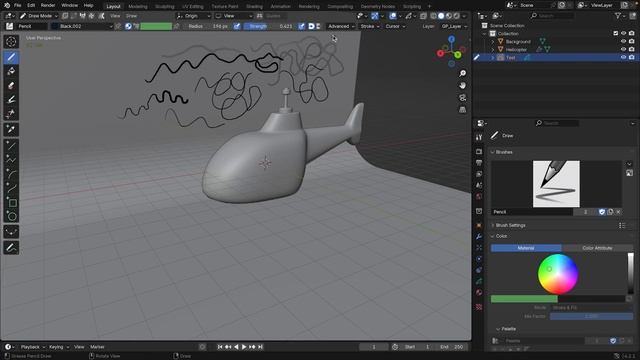640x360 pixels.
Task: Open the Black.002 material dropdown
Action: 82,26
